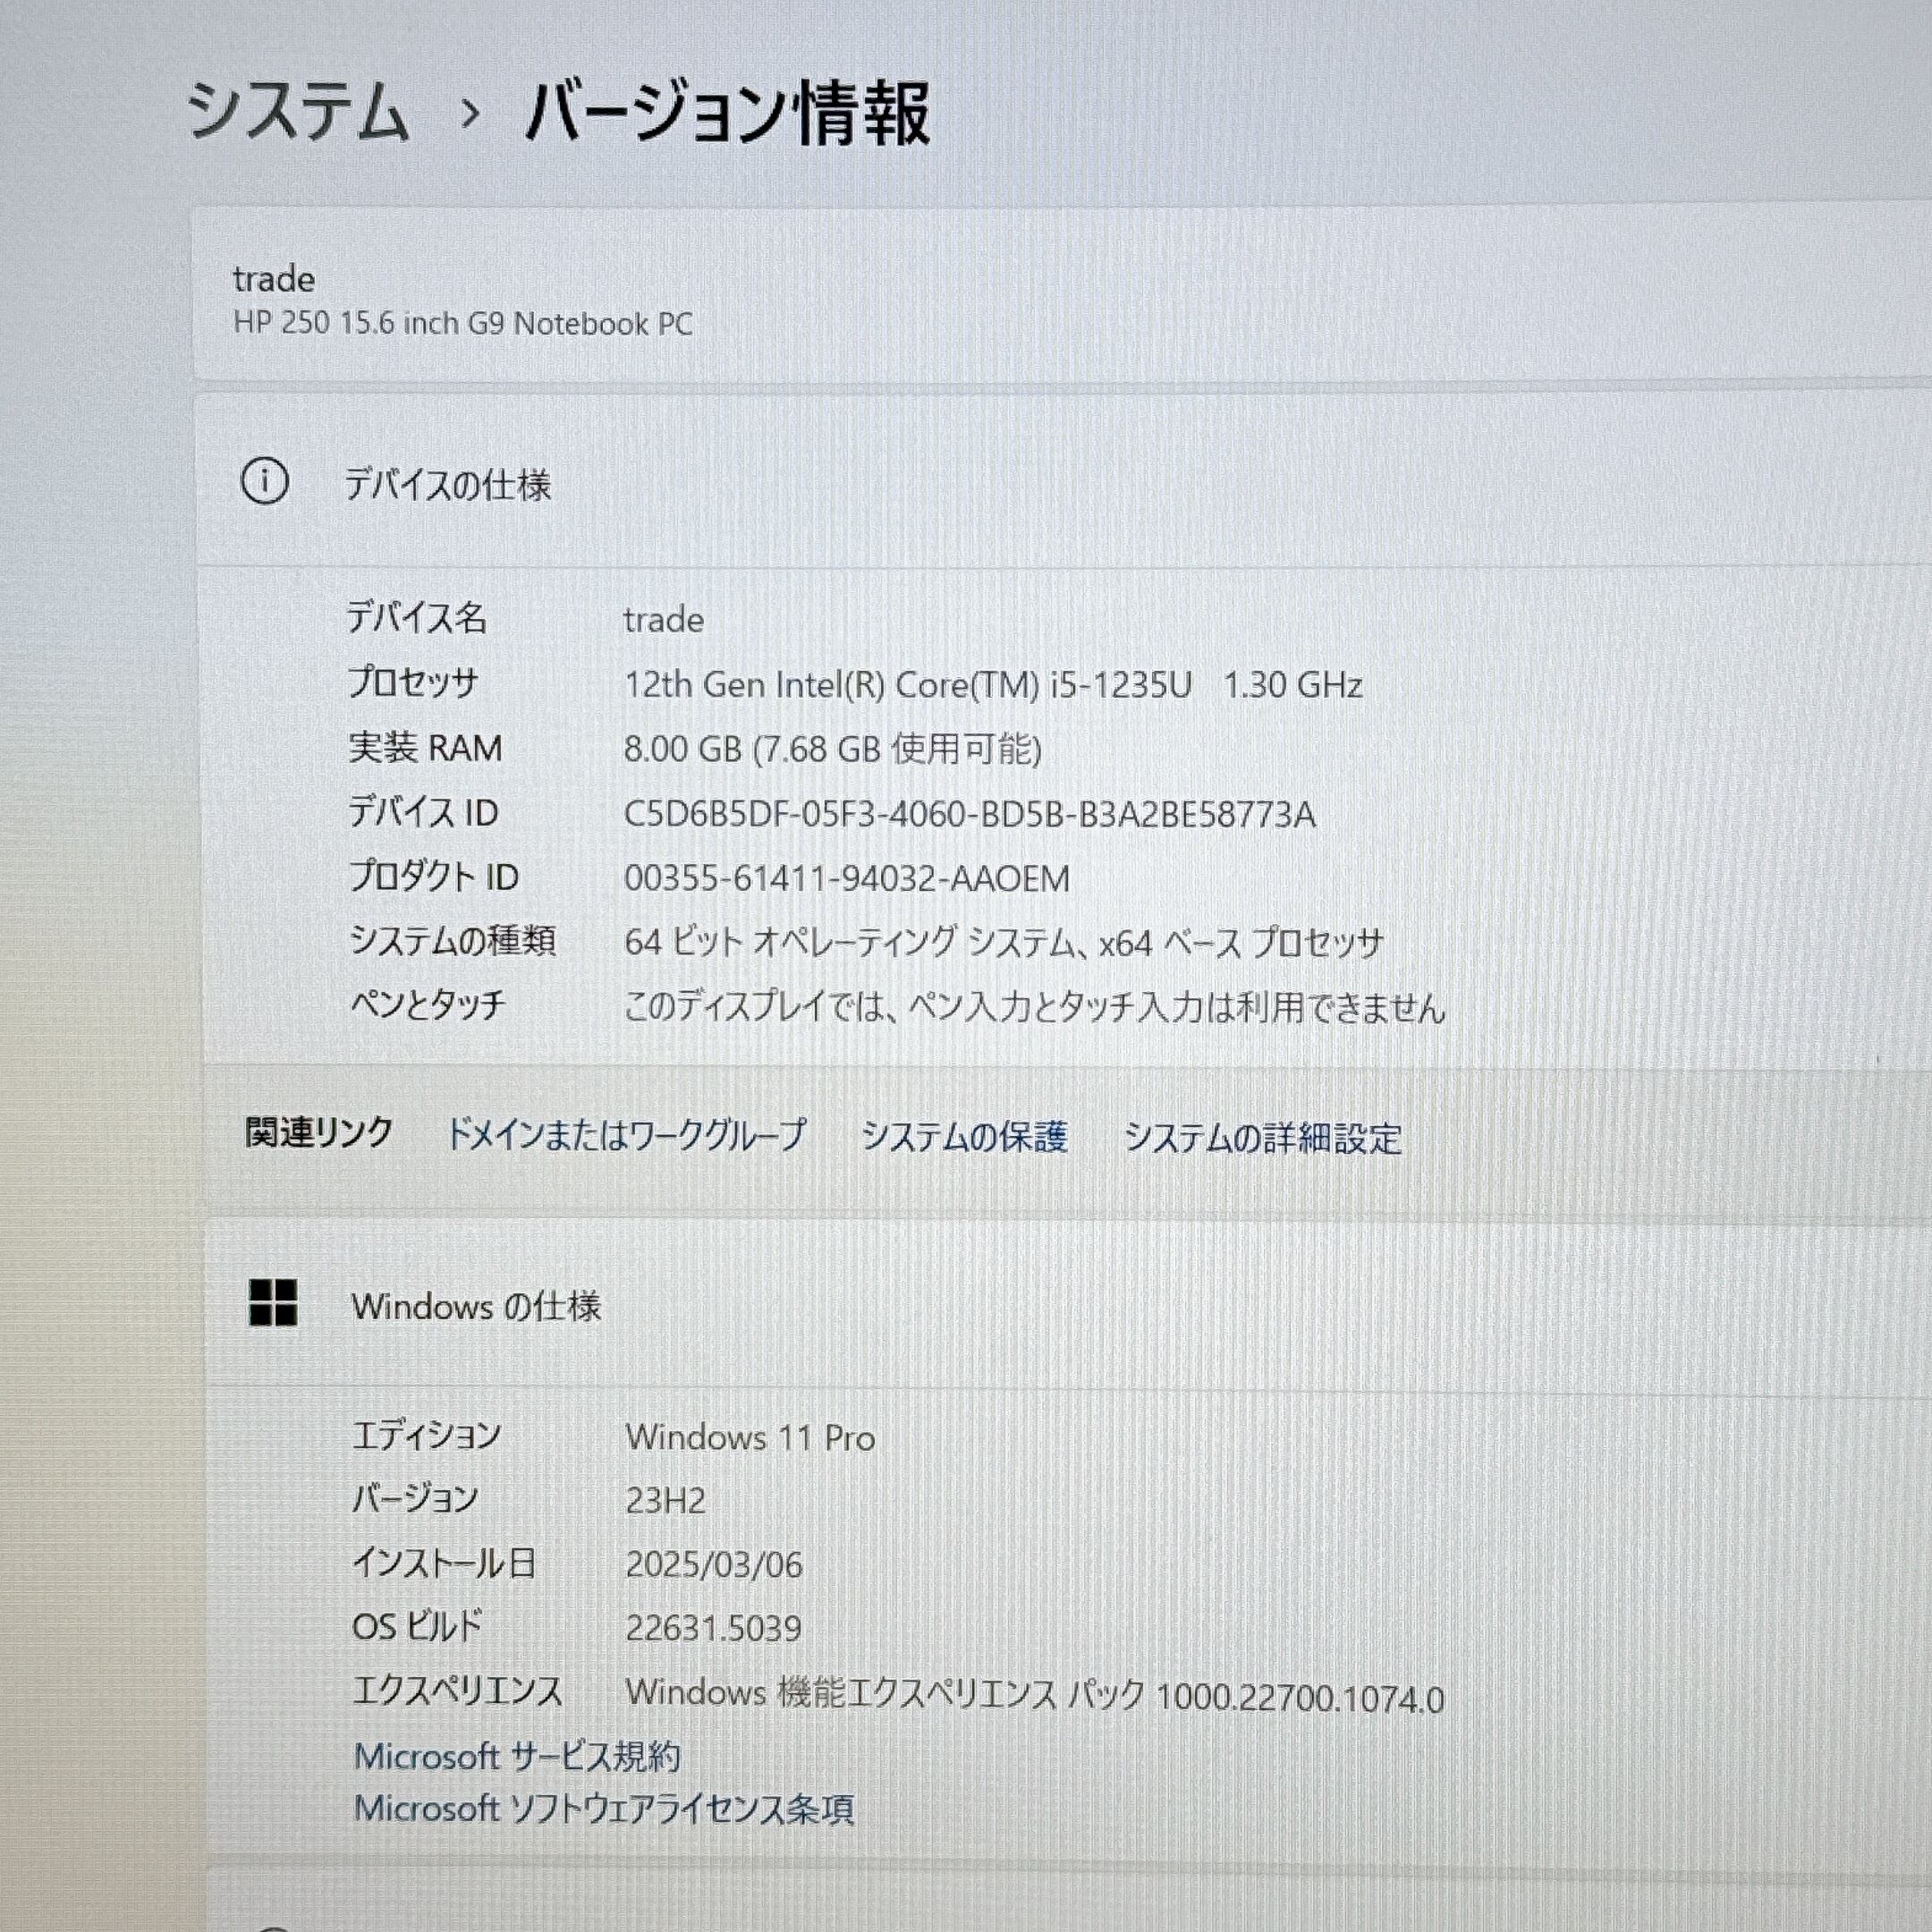Click the info icon beside デバイスの仕様
1932x1932 pixels.
pos(265,482)
